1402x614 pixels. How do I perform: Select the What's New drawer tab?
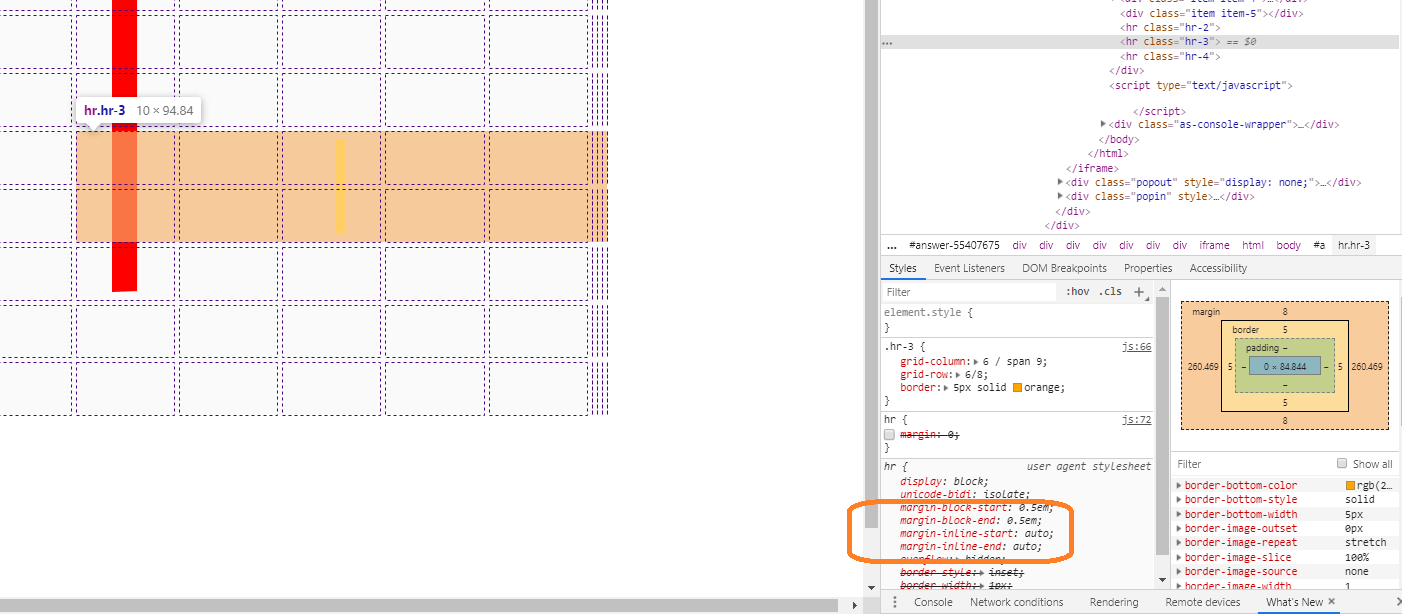point(1294,602)
